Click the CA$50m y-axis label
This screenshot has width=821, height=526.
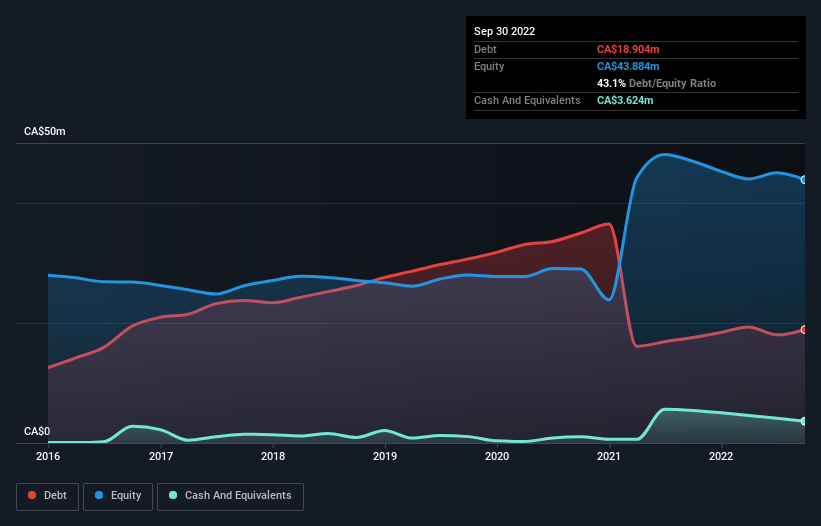[x=45, y=131]
